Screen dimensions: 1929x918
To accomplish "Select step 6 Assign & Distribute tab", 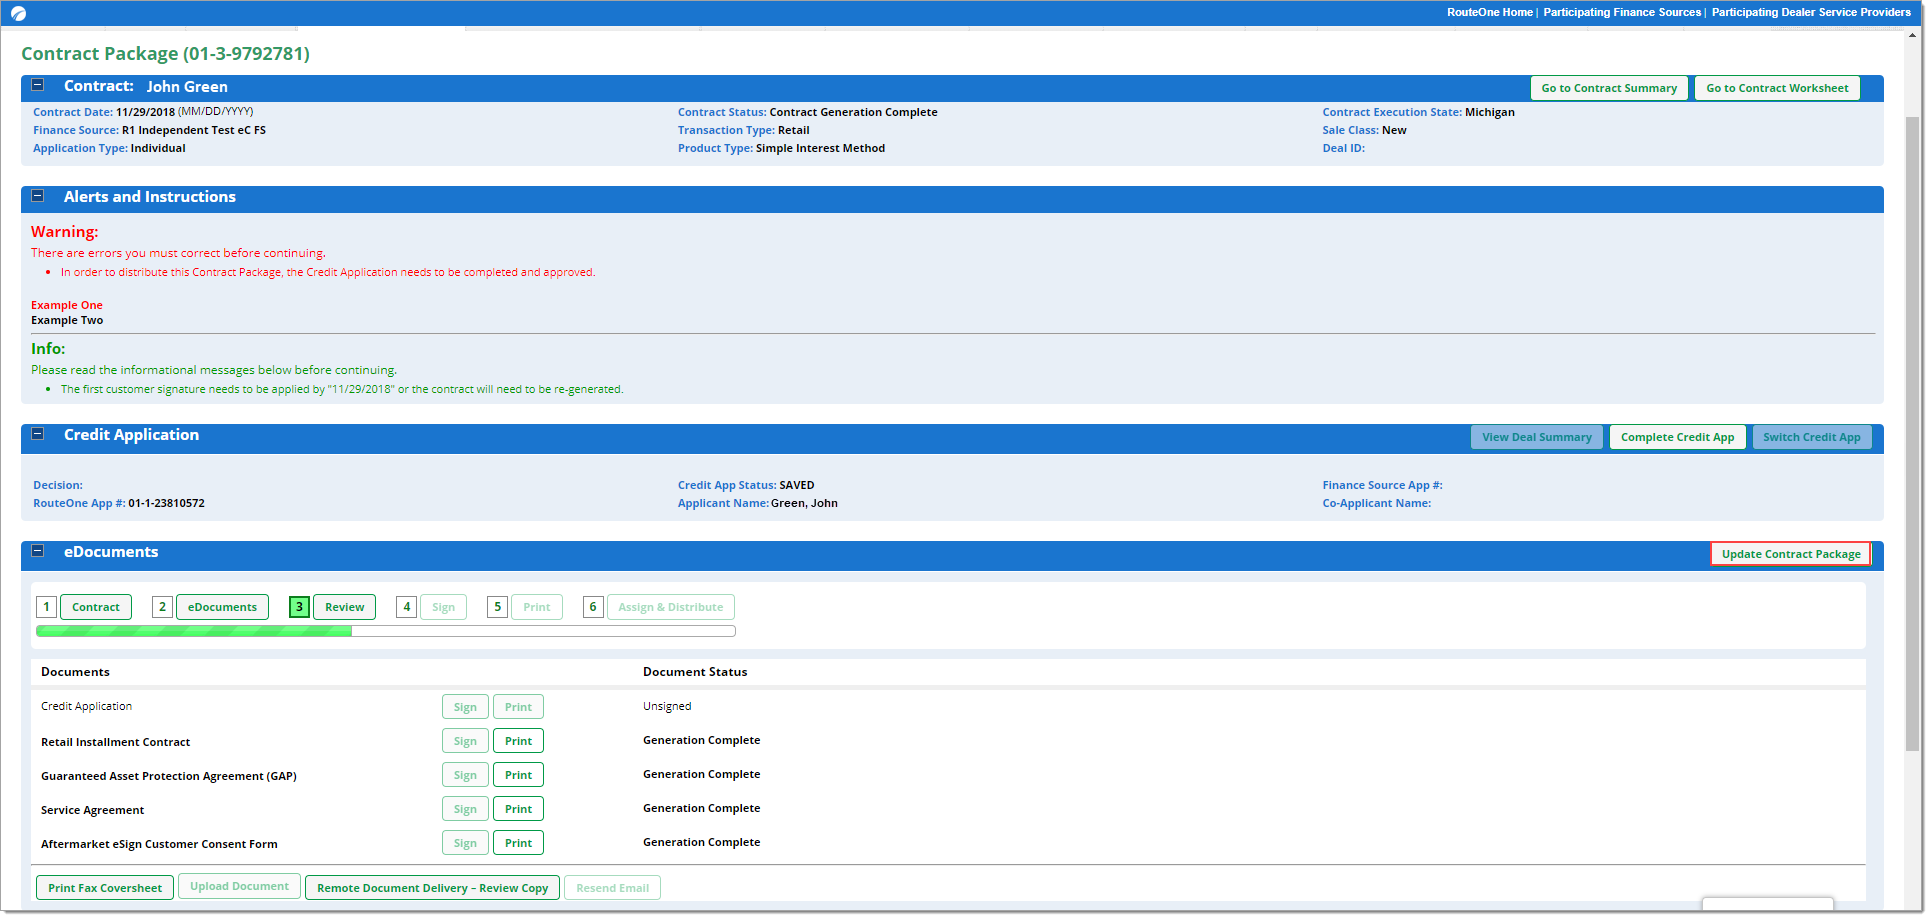I will point(670,607).
